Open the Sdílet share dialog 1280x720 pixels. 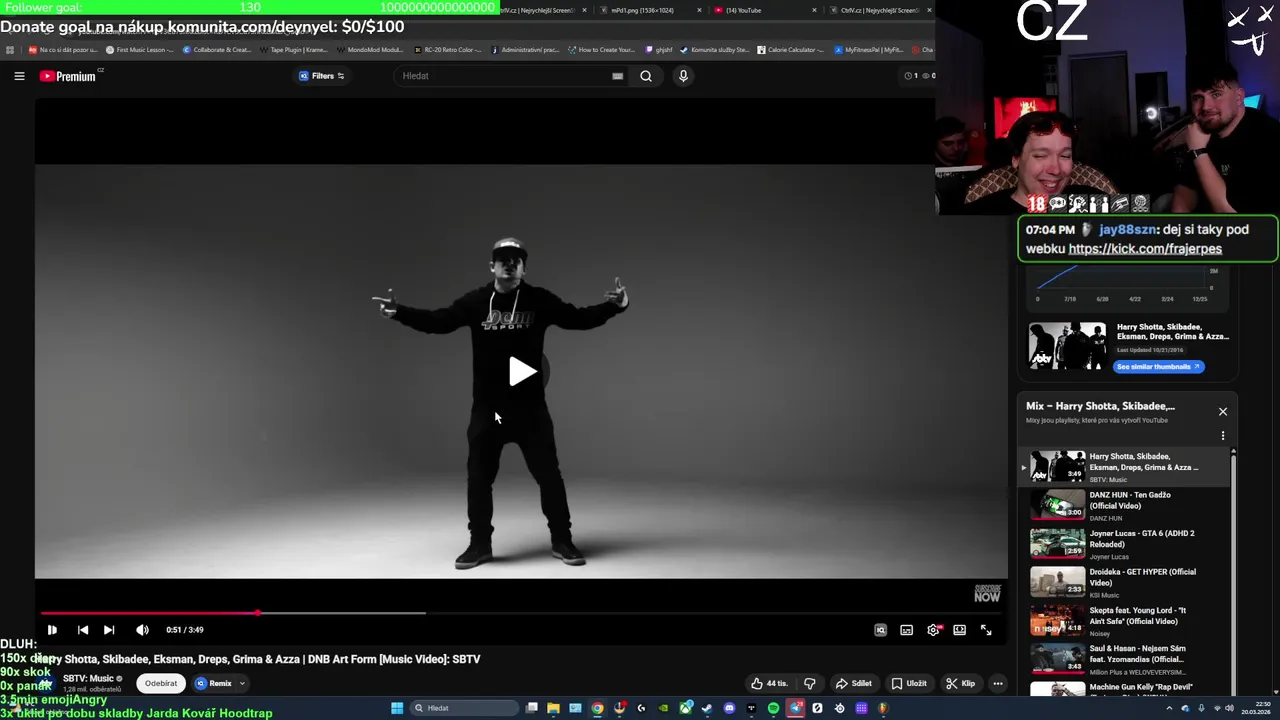click(x=854, y=684)
